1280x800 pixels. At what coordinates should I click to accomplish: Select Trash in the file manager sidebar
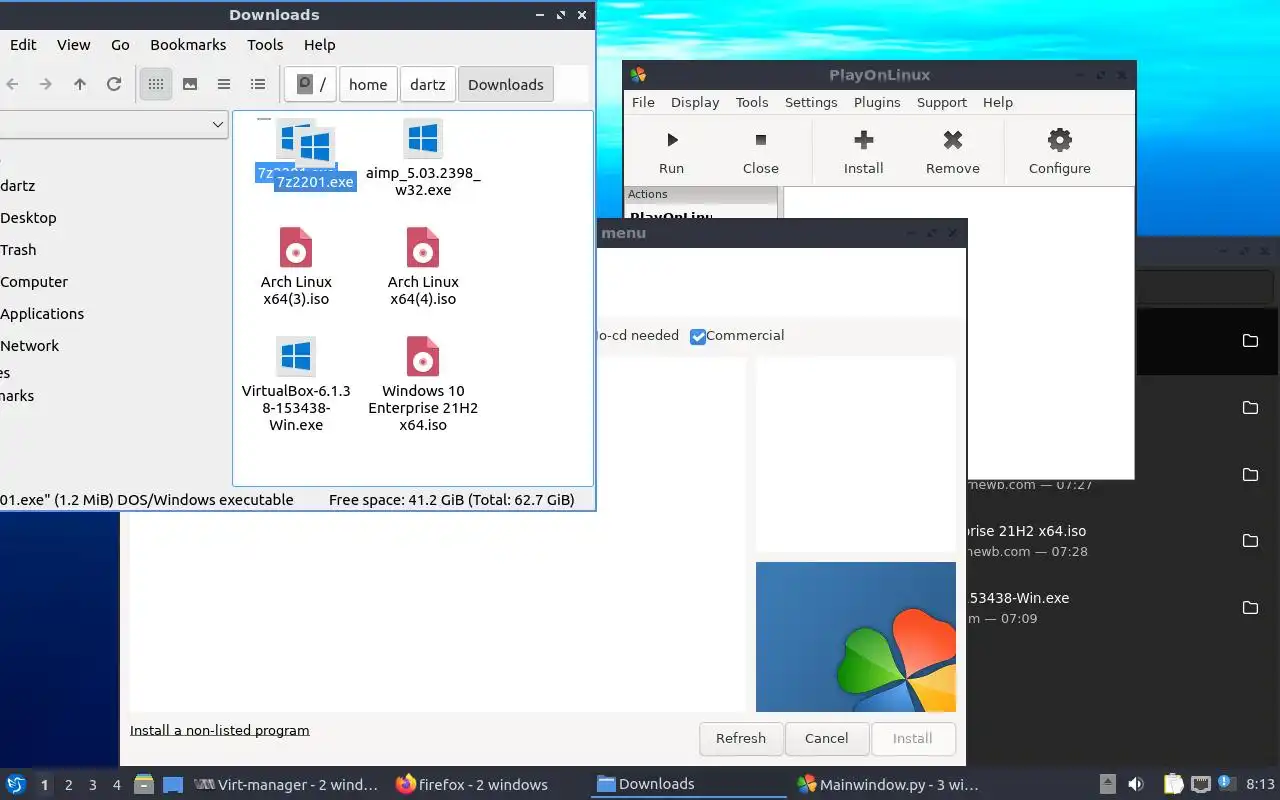pyautogui.click(x=18, y=250)
